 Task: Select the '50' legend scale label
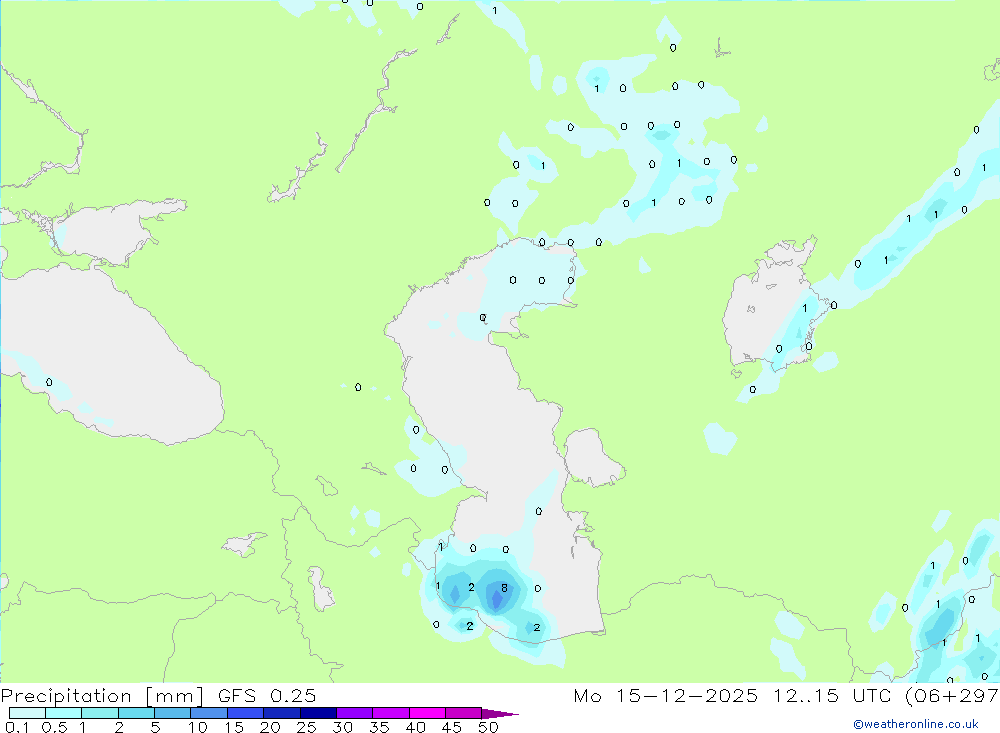[488, 727]
